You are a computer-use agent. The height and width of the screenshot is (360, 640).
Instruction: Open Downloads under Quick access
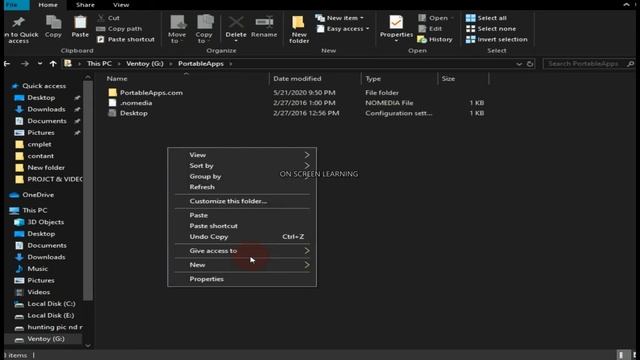[x=46, y=109]
